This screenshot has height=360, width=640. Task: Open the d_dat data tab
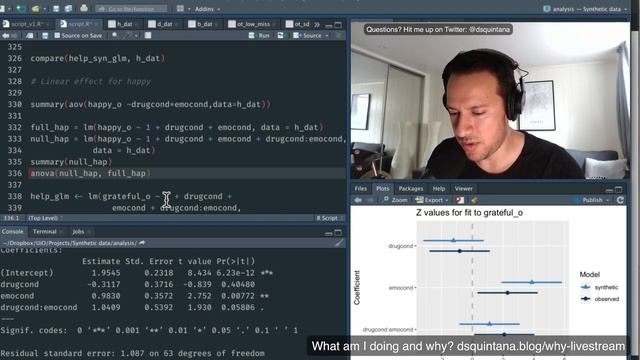(x=164, y=24)
